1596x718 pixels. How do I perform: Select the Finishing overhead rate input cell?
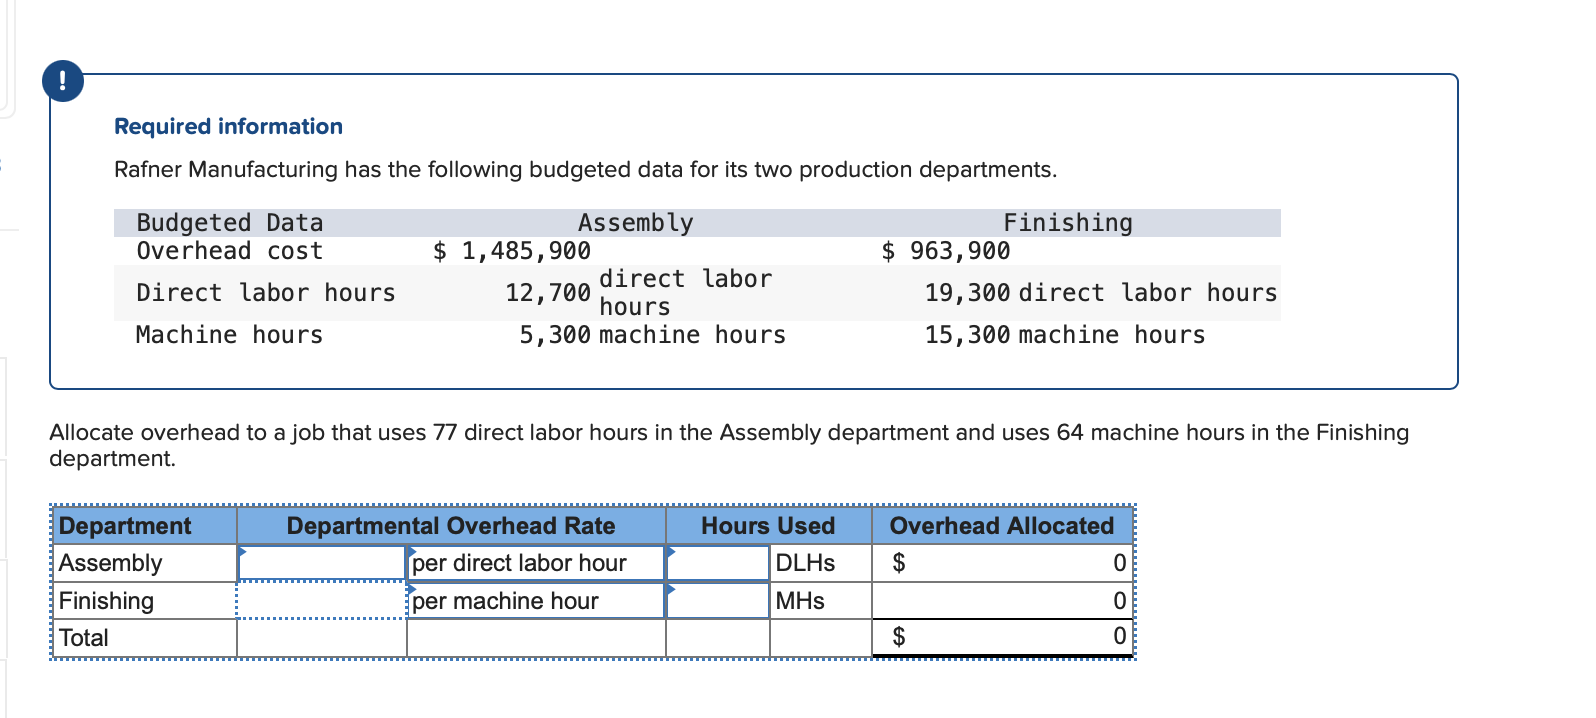pos(322,601)
